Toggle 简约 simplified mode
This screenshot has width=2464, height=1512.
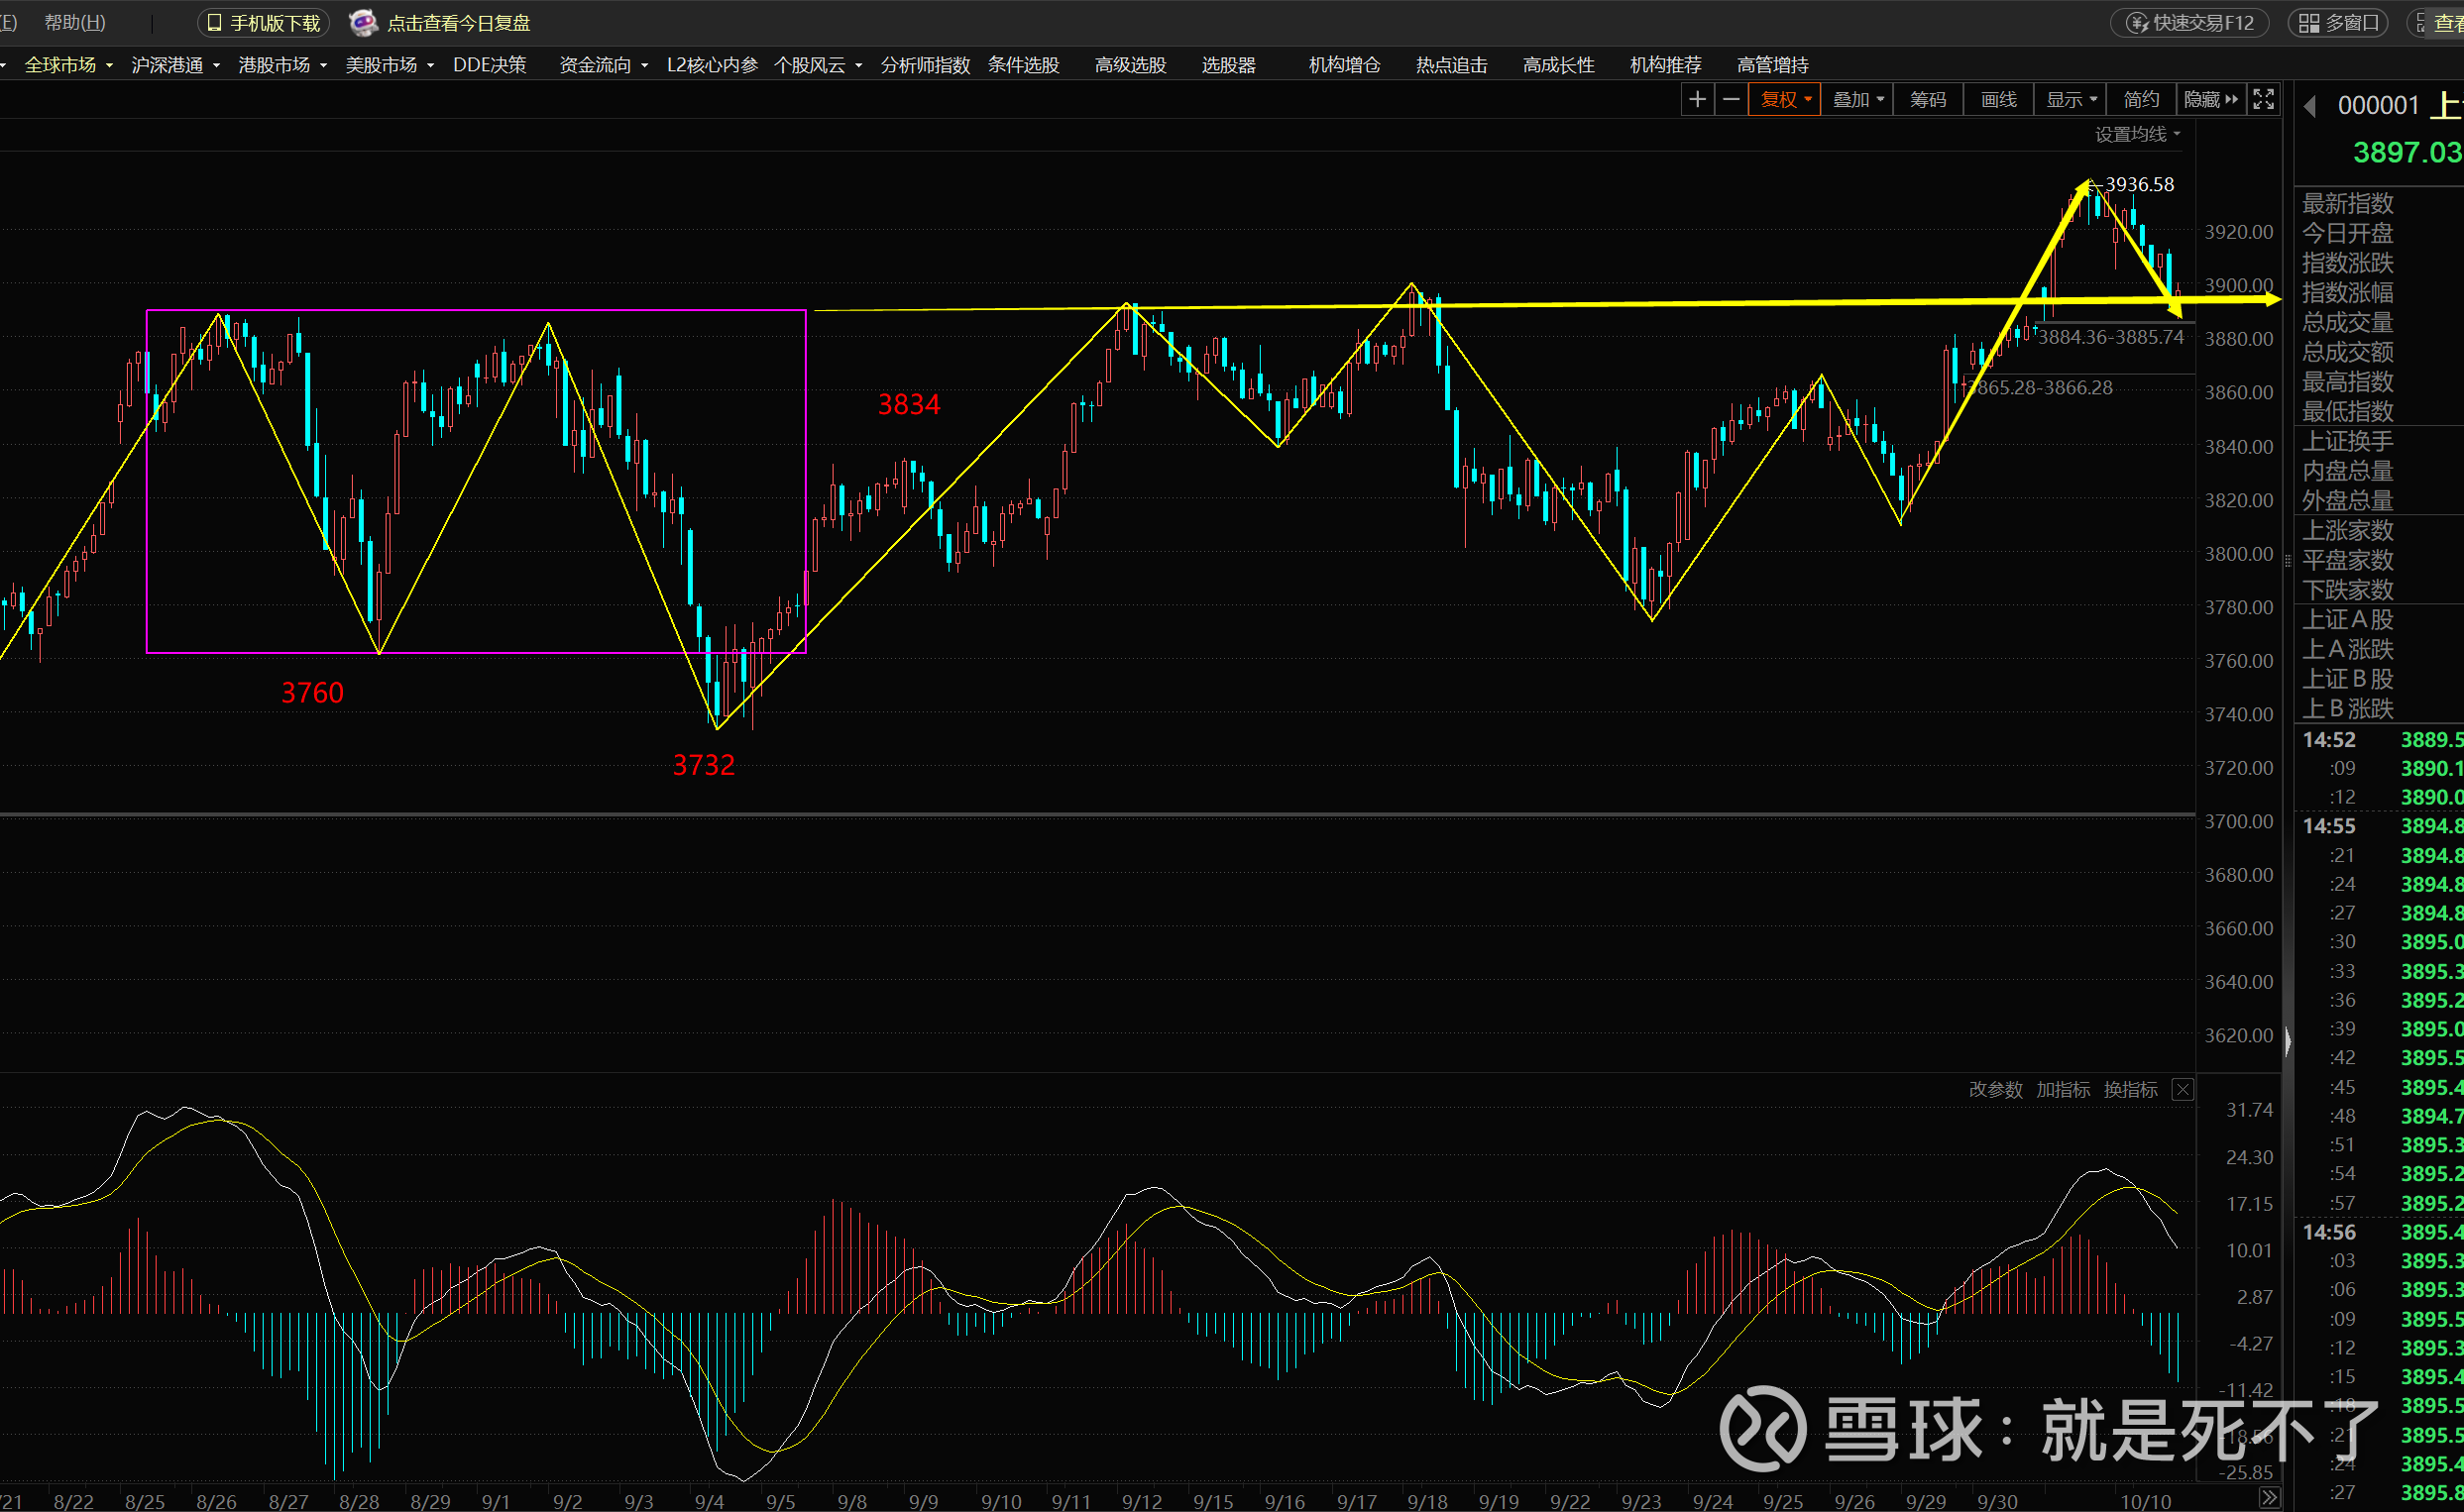point(2141,99)
